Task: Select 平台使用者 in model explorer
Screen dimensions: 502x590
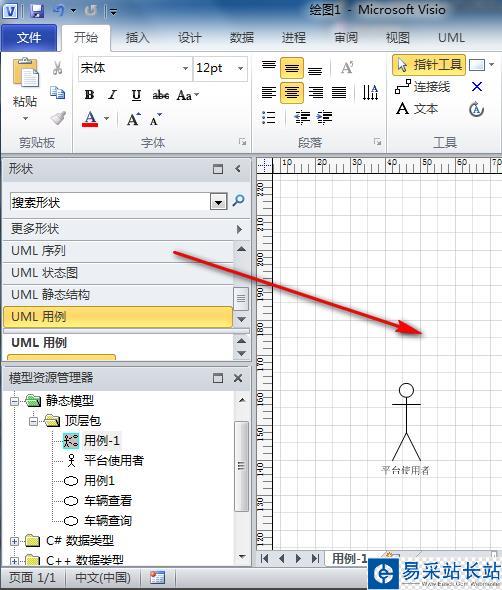Action: point(113,460)
